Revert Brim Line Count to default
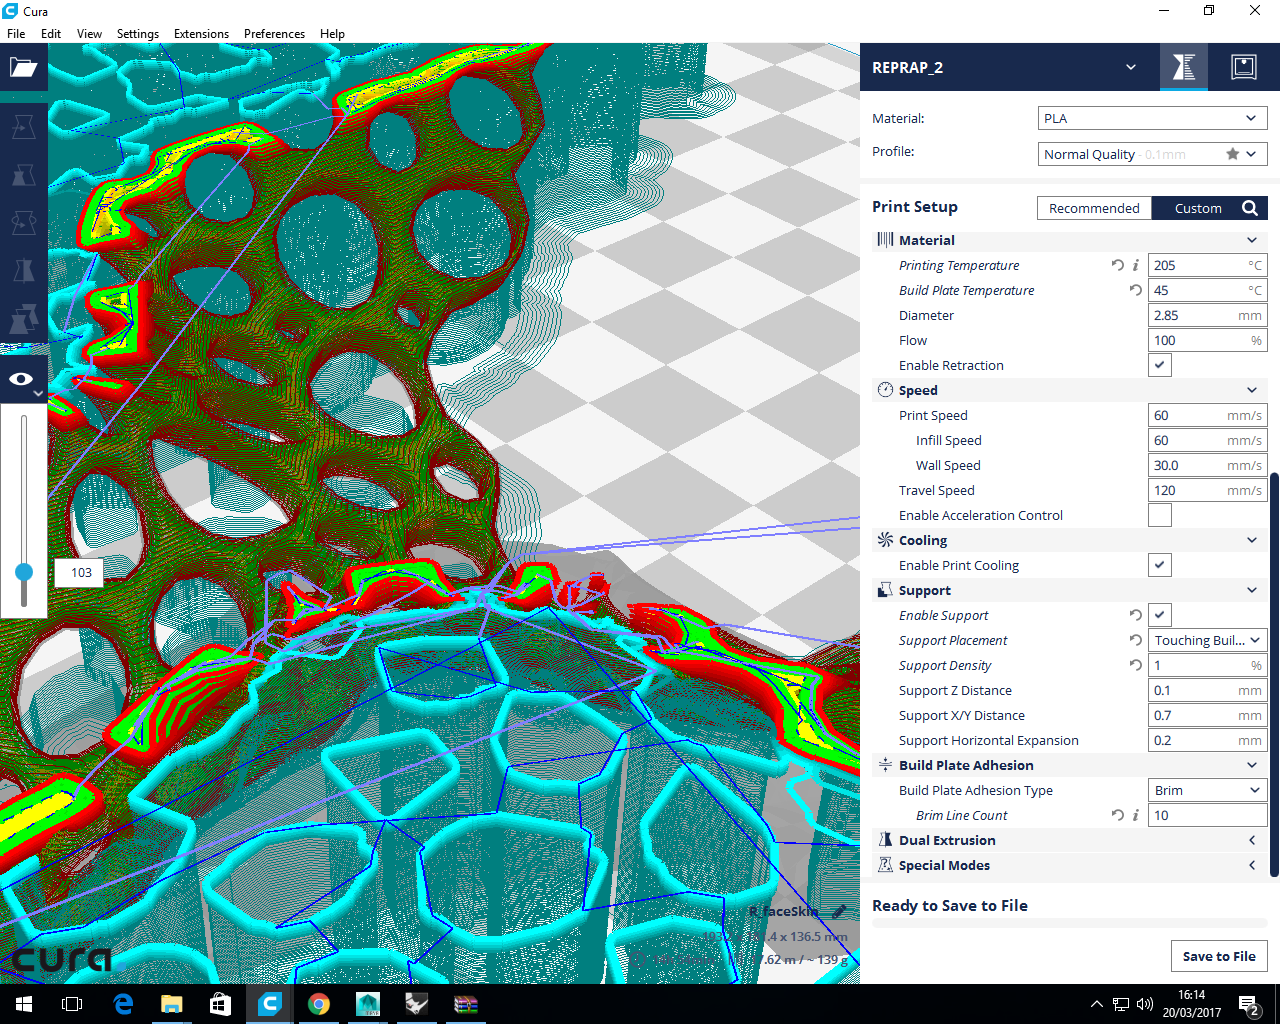The width and height of the screenshot is (1280, 1024). click(x=1117, y=815)
